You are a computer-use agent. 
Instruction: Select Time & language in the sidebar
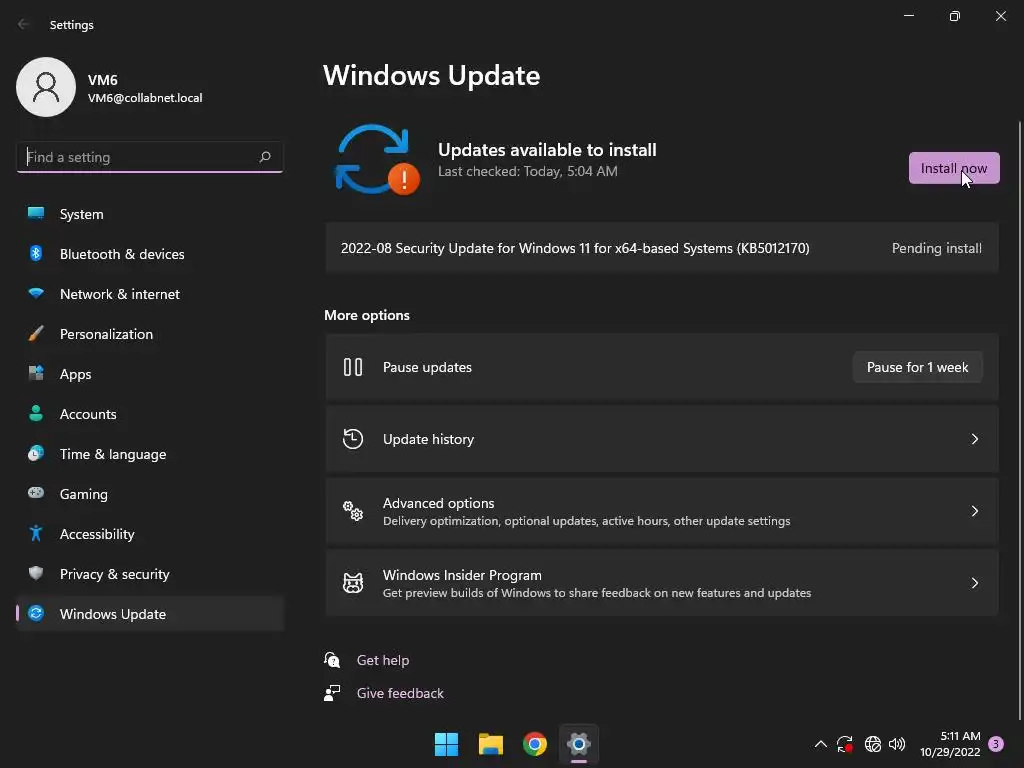(150, 453)
